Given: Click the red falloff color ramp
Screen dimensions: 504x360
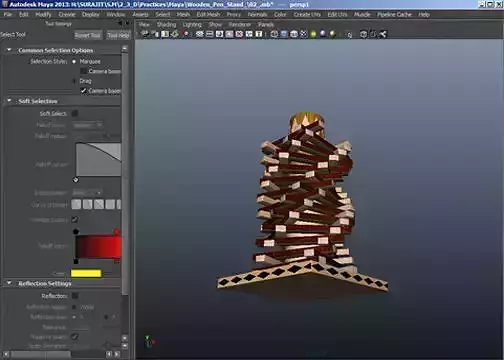Looking at the screenshot, I should coord(98,246).
